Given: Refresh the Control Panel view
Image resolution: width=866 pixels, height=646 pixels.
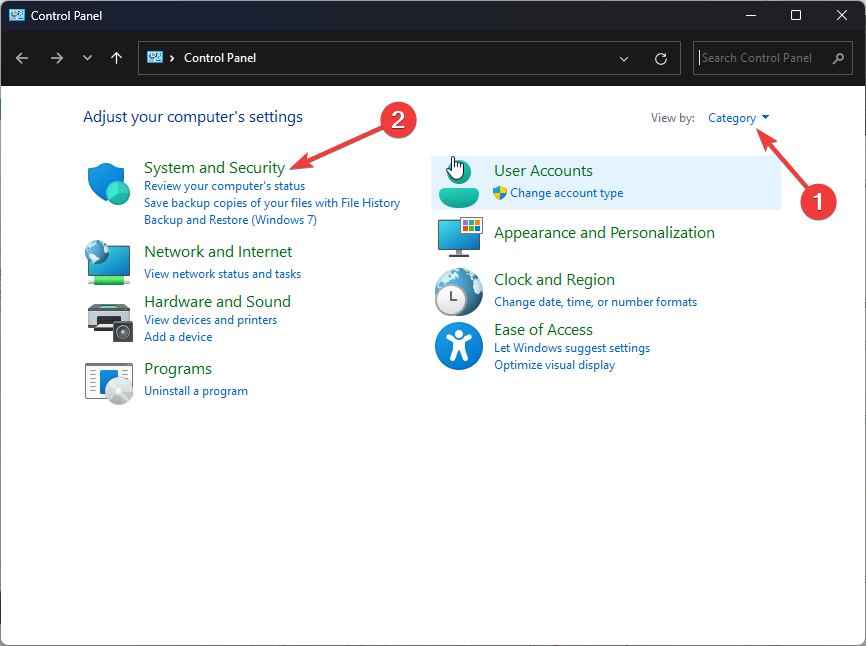Looking at the screenshot, I should click(x=660, y=58).
